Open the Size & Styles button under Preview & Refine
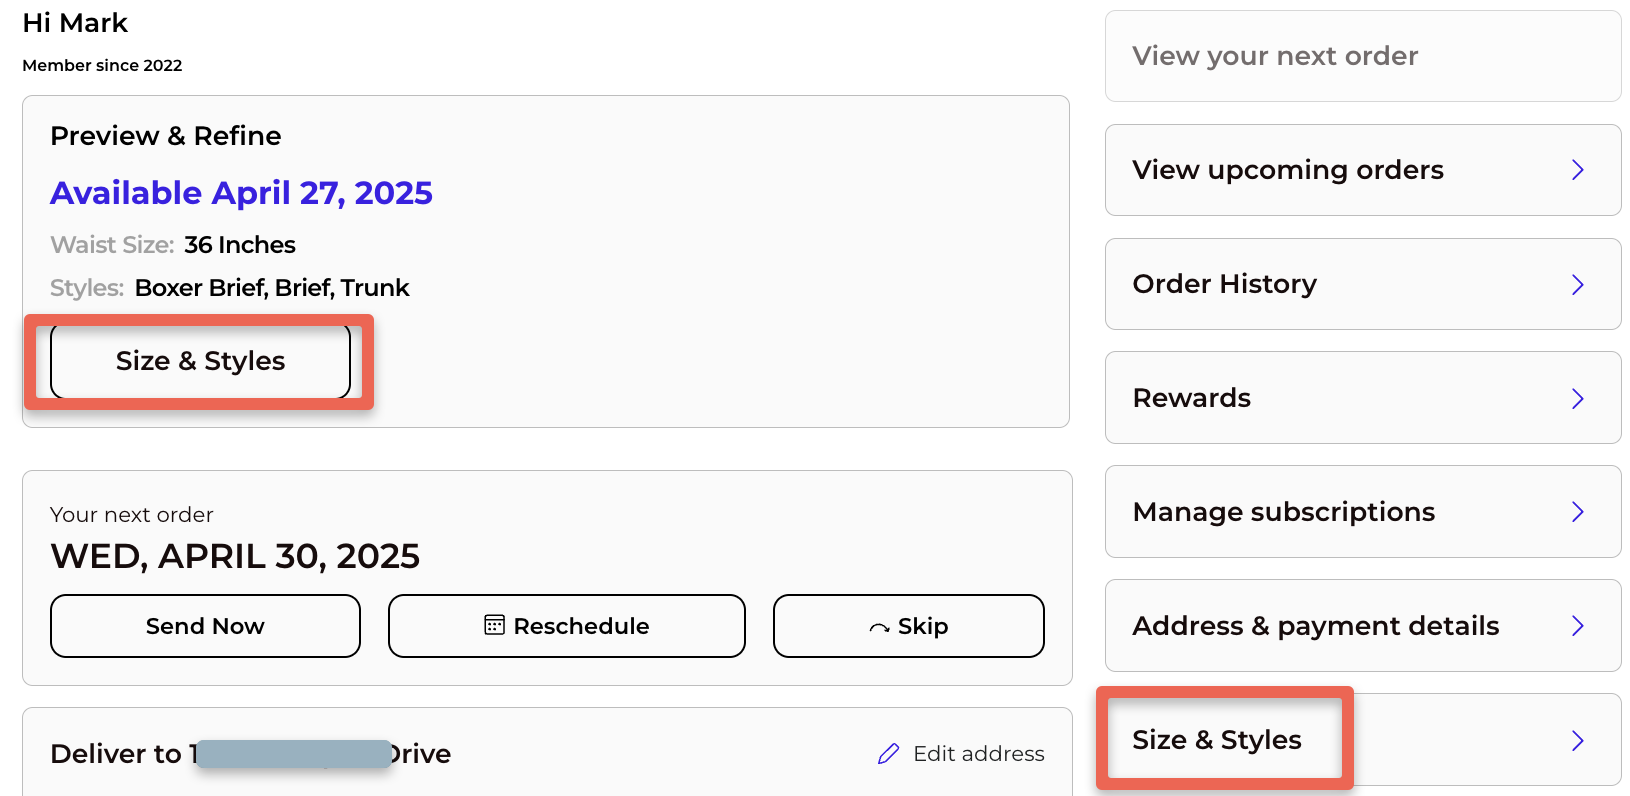The width and height of the screenshot is (1630, 796). (x=200, y=361)
